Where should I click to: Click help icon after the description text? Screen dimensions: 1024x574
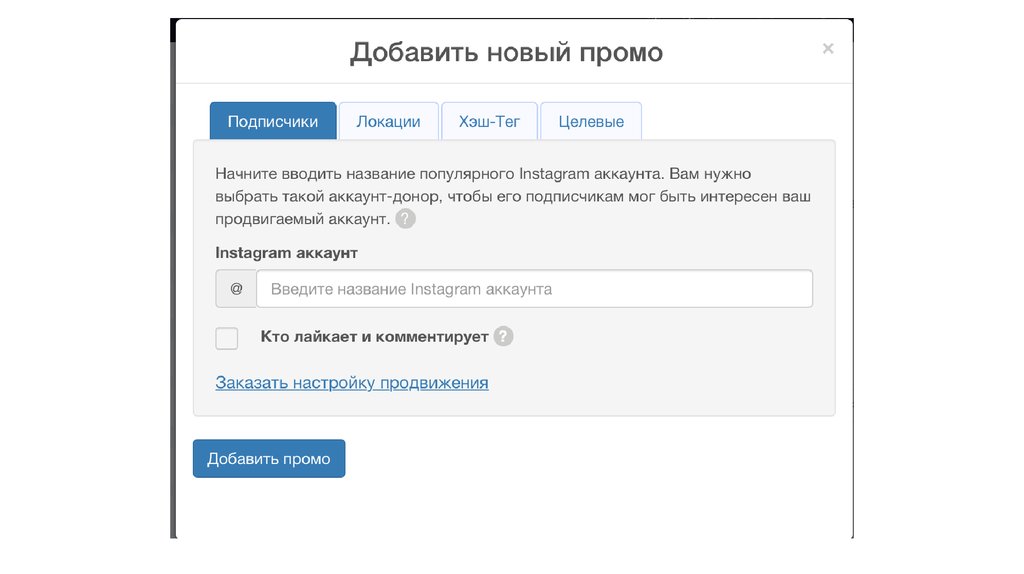405,219
